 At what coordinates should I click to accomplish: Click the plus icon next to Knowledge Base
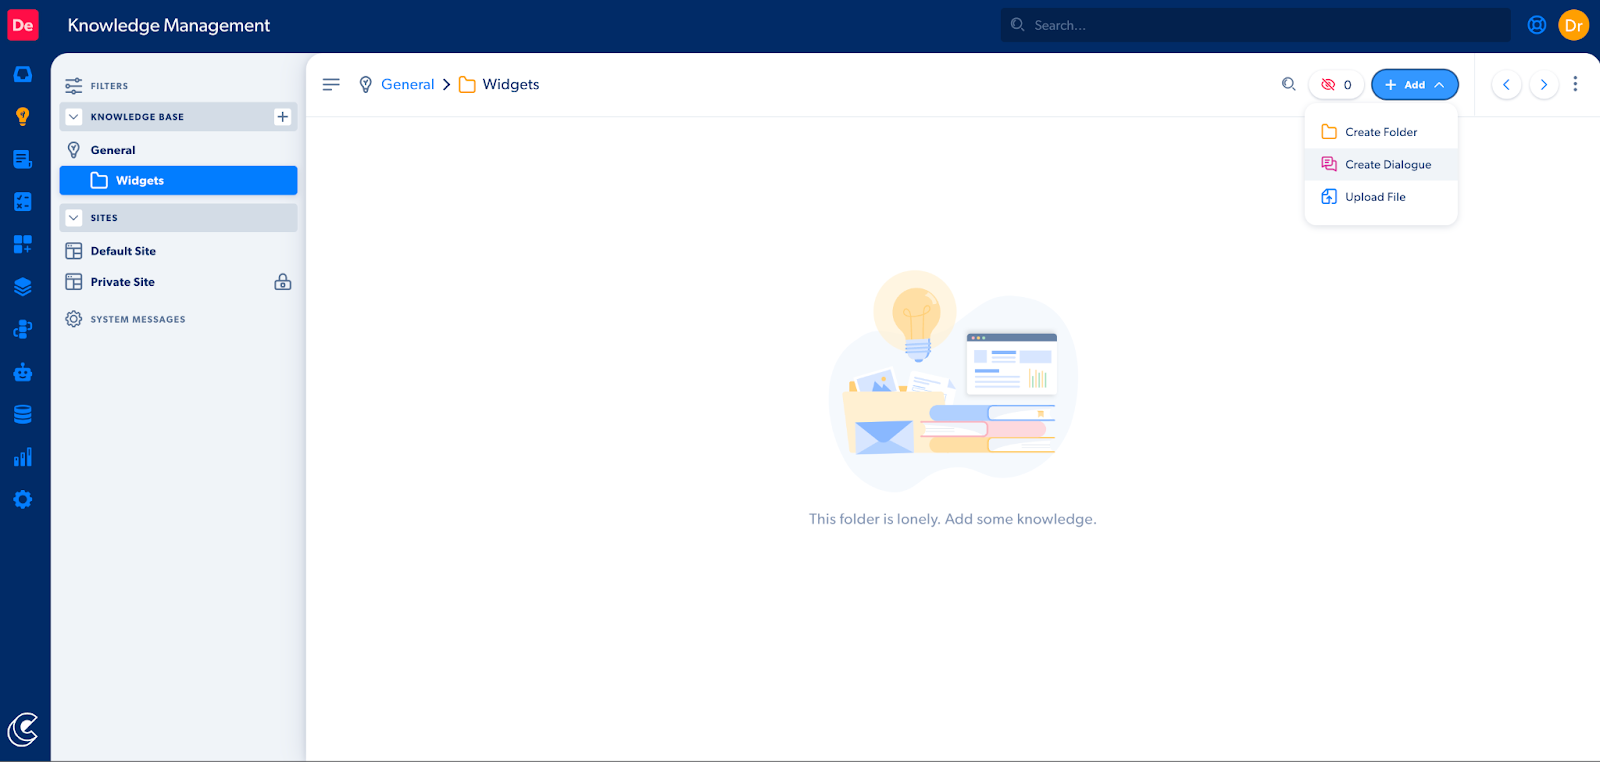tap(282, 117)
